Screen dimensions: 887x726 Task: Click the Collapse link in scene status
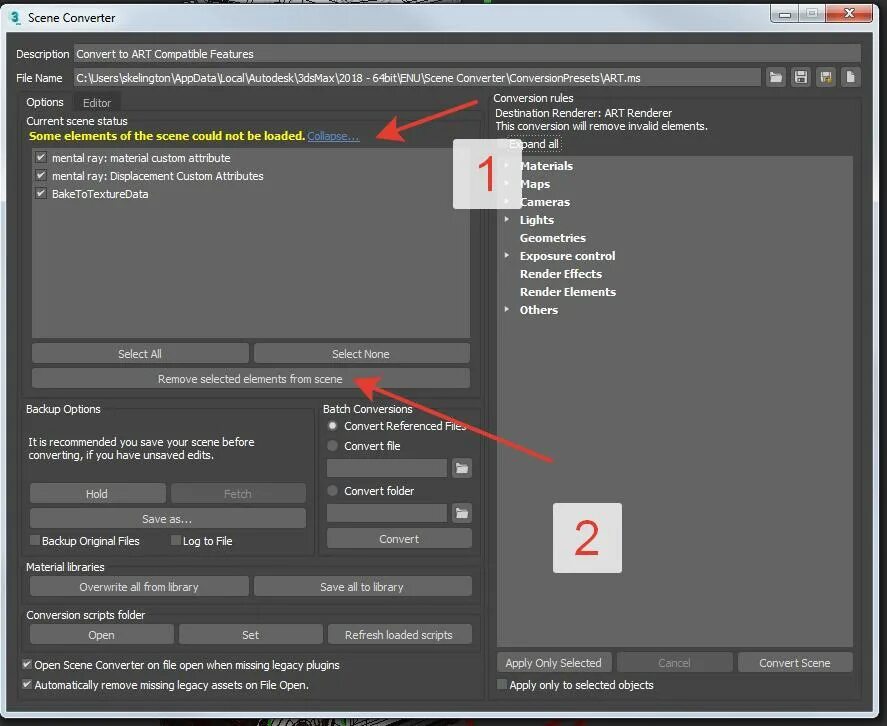click(333, 136)
